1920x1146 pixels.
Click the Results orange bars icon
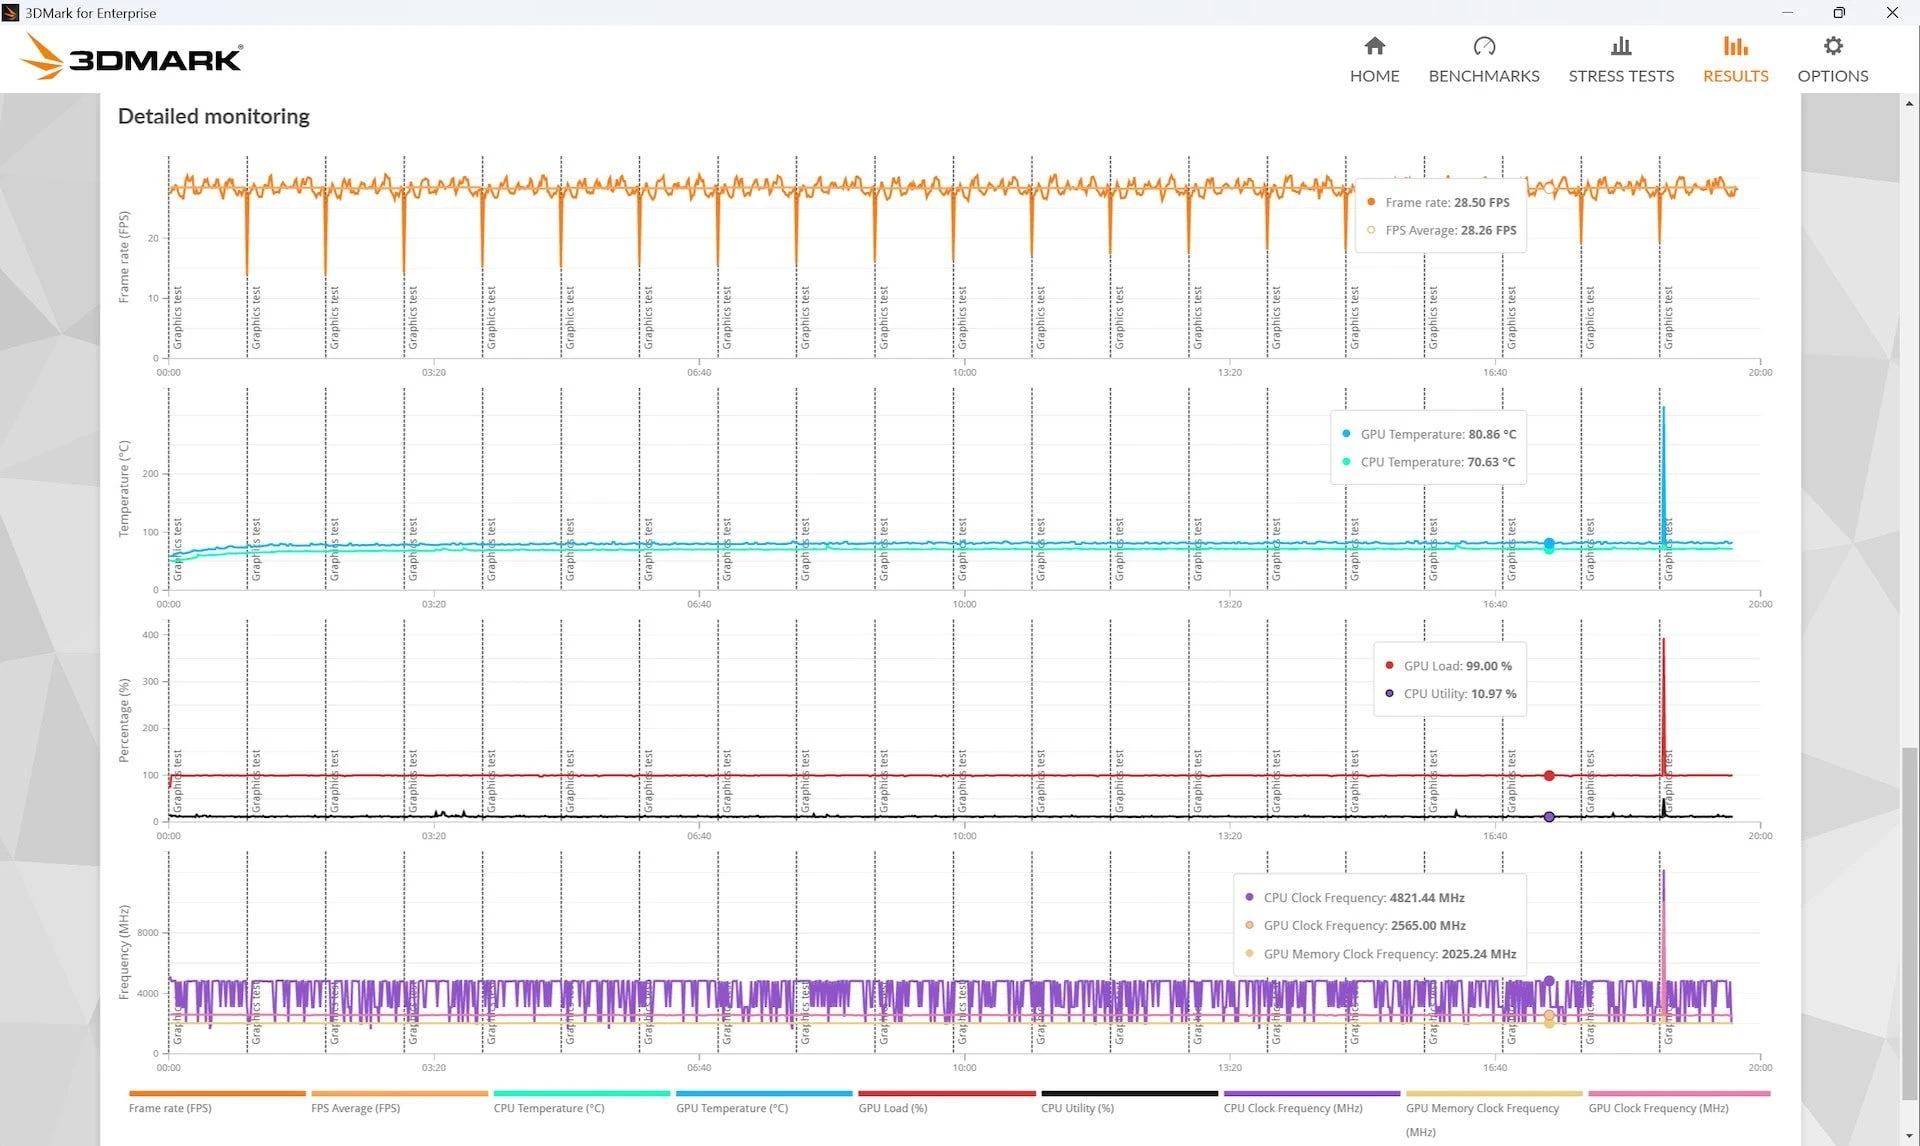coord(1735,46)
